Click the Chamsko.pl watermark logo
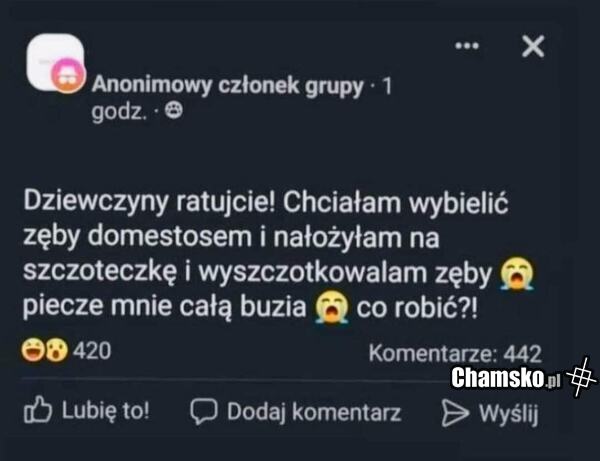The image size is (600, 461). click(506, 378)
